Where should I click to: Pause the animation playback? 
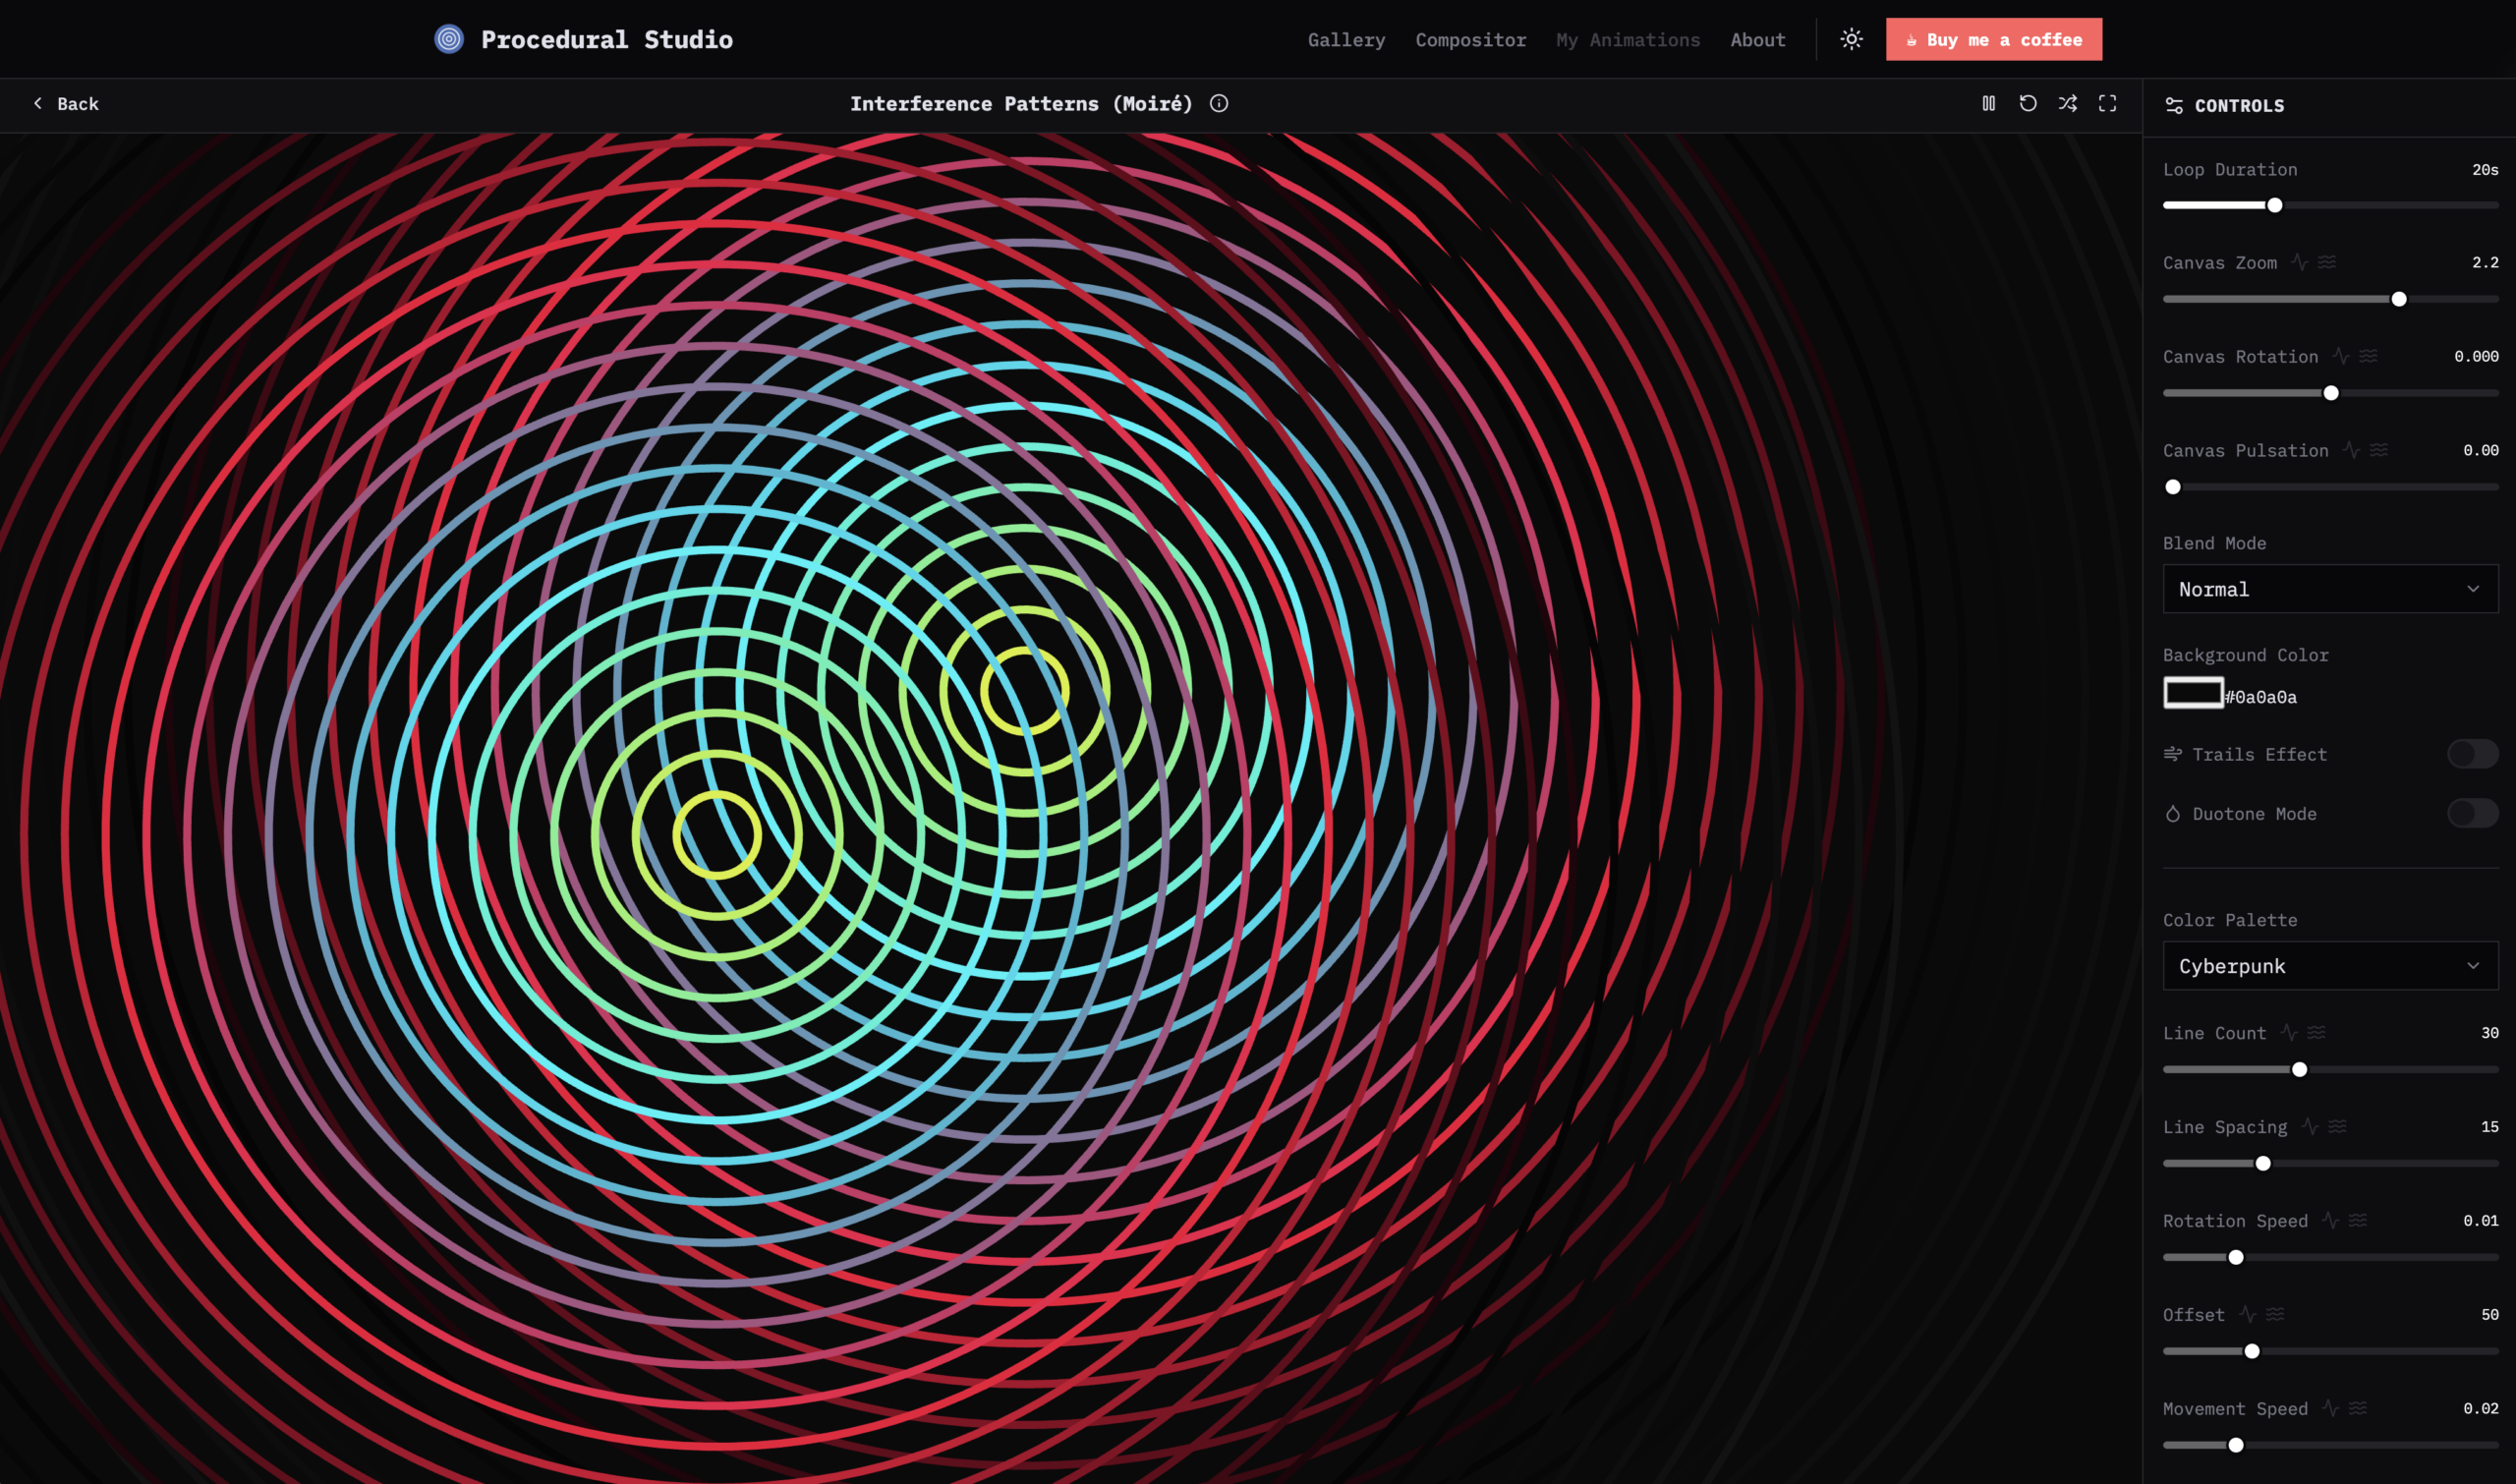1988,103
